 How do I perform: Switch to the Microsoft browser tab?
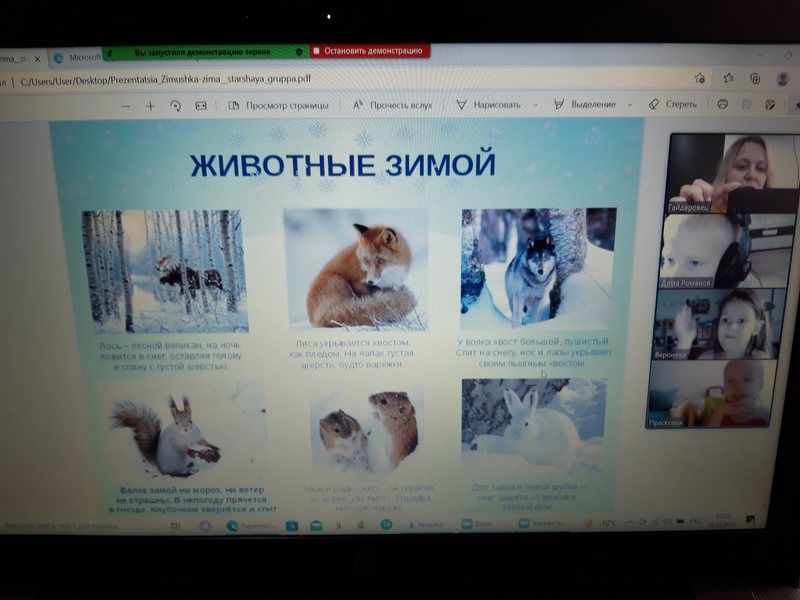click(77, 58)
